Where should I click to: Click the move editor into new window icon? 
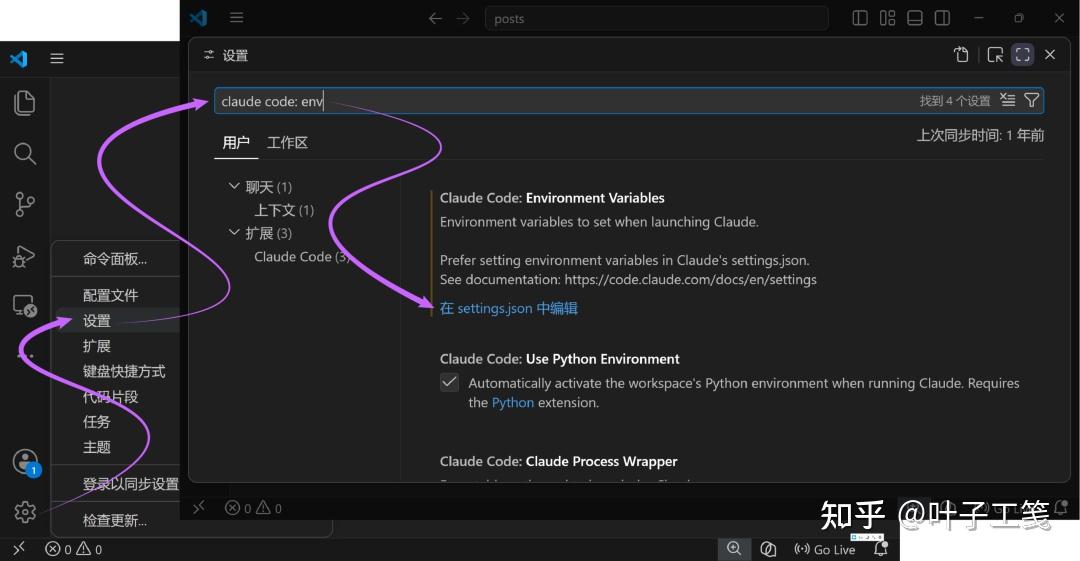(995, 54)
